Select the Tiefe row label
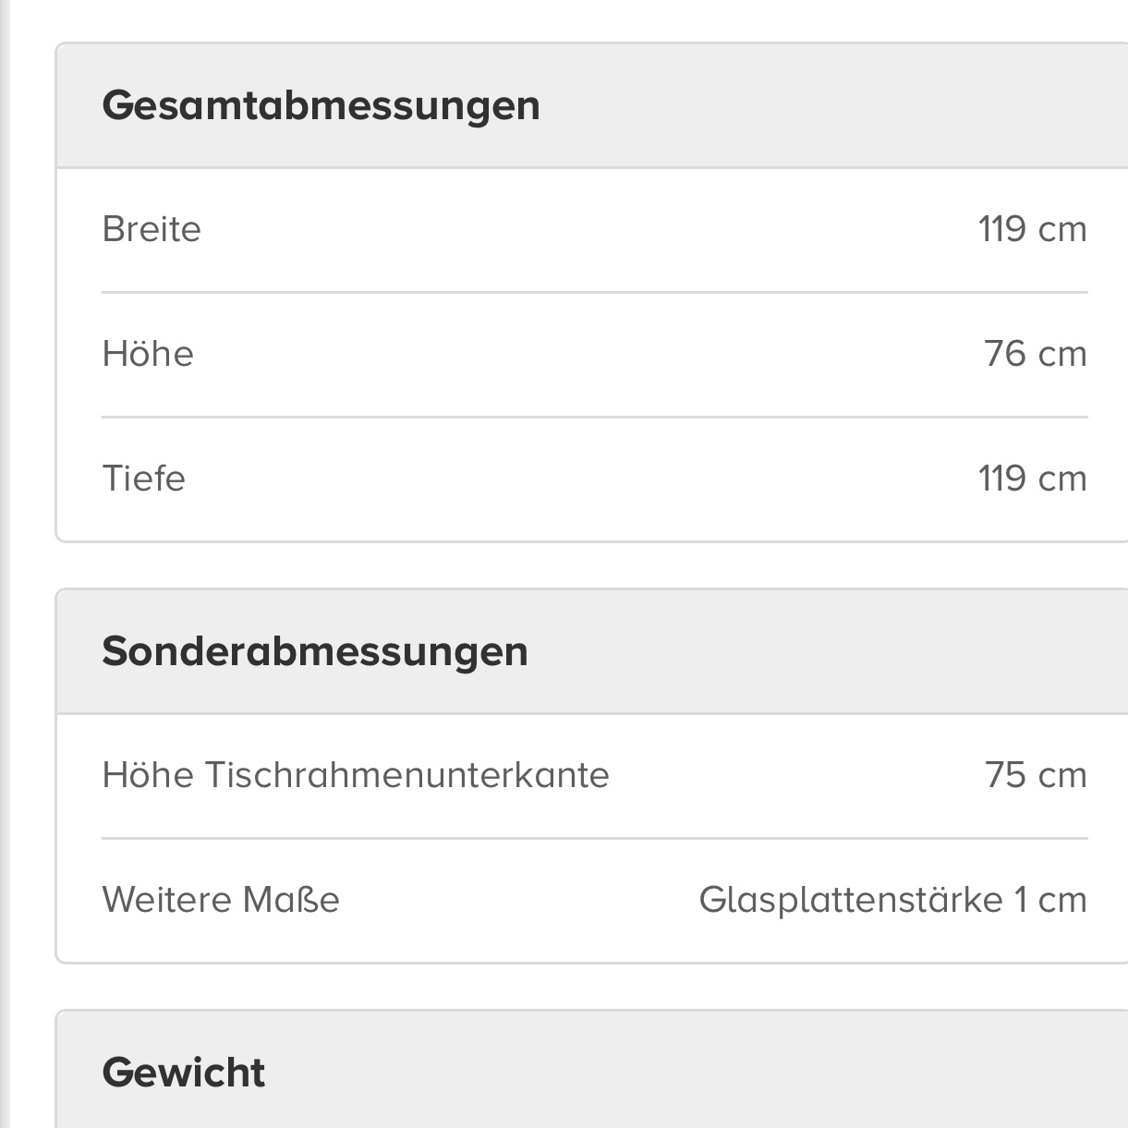The image size is (1128, 1128). click(x=144, y=478)
